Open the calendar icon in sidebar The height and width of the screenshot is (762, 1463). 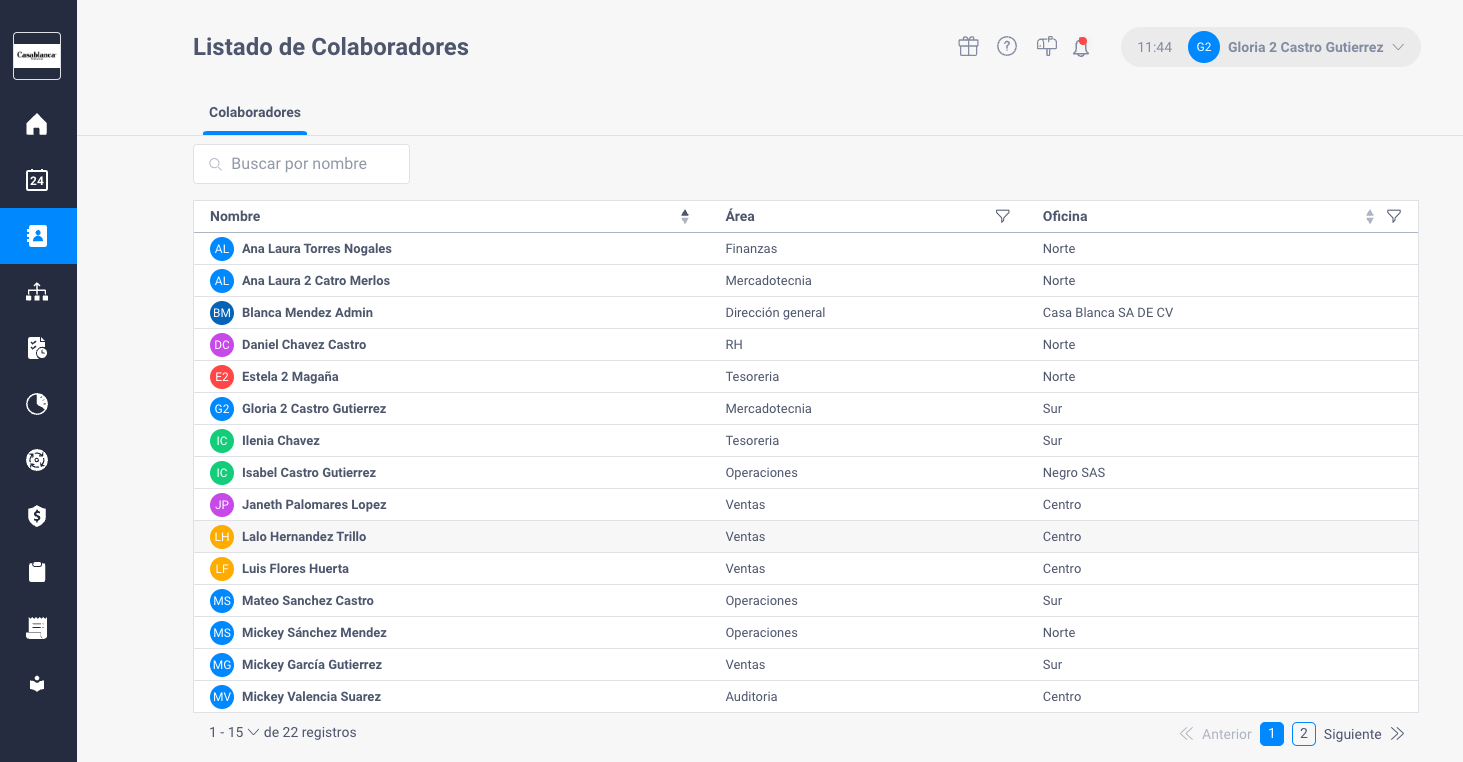pyautogui.click(x=37, y=180)
